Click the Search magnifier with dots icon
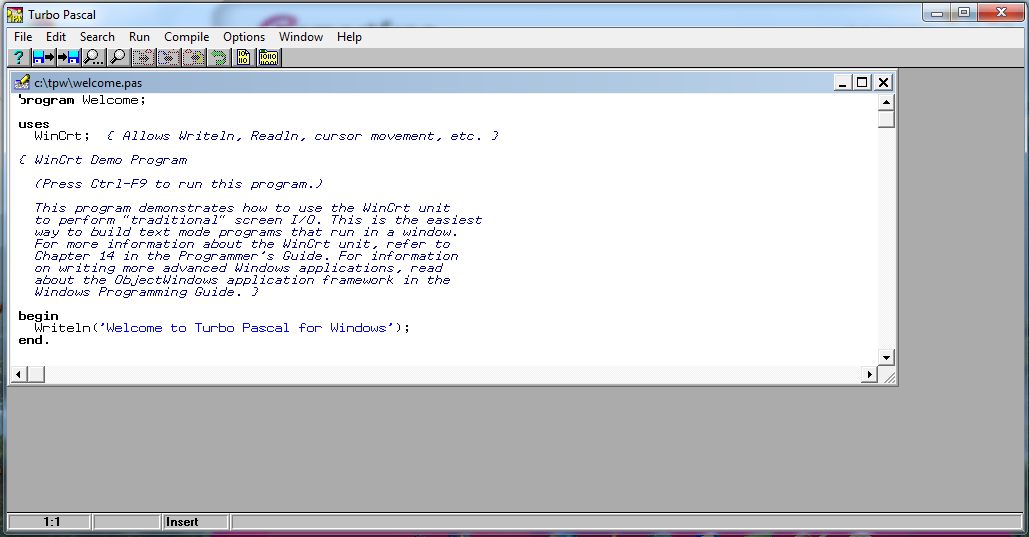The image size is (1029, 537). [x=93, y=58]
